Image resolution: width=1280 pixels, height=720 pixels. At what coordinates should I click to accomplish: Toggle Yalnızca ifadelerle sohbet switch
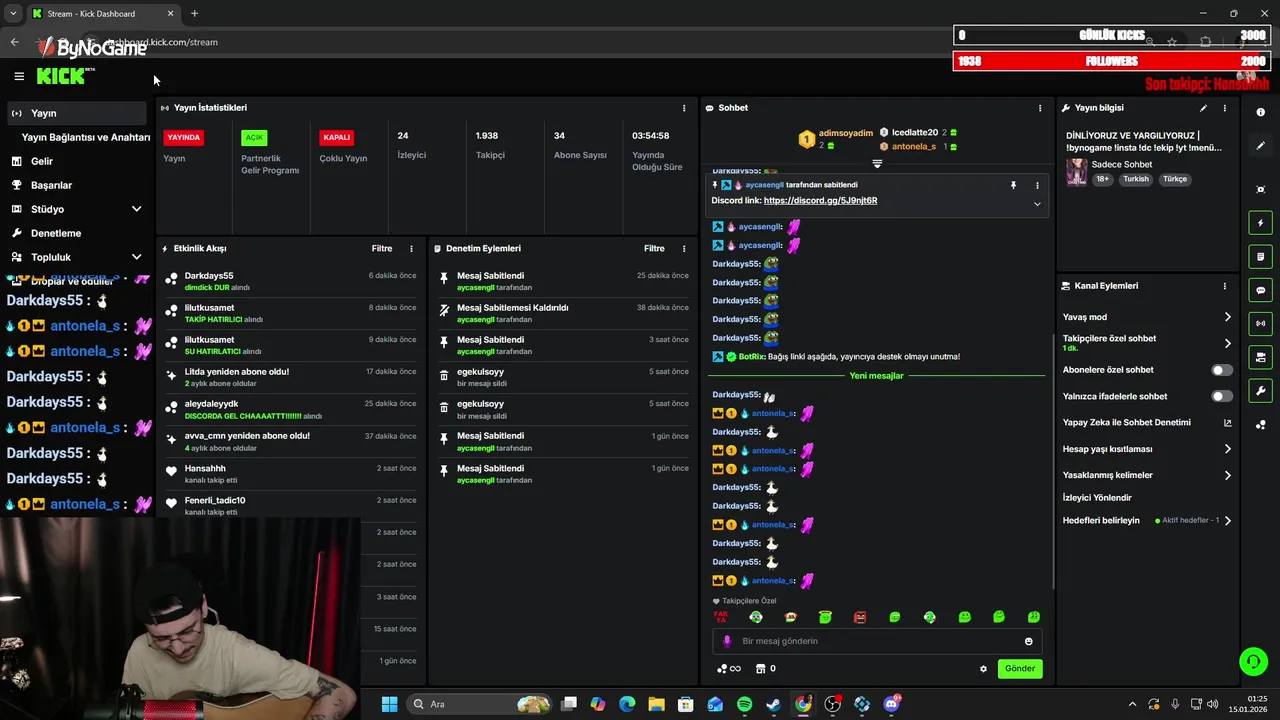pyautogui.click(x=1222, y=396)
